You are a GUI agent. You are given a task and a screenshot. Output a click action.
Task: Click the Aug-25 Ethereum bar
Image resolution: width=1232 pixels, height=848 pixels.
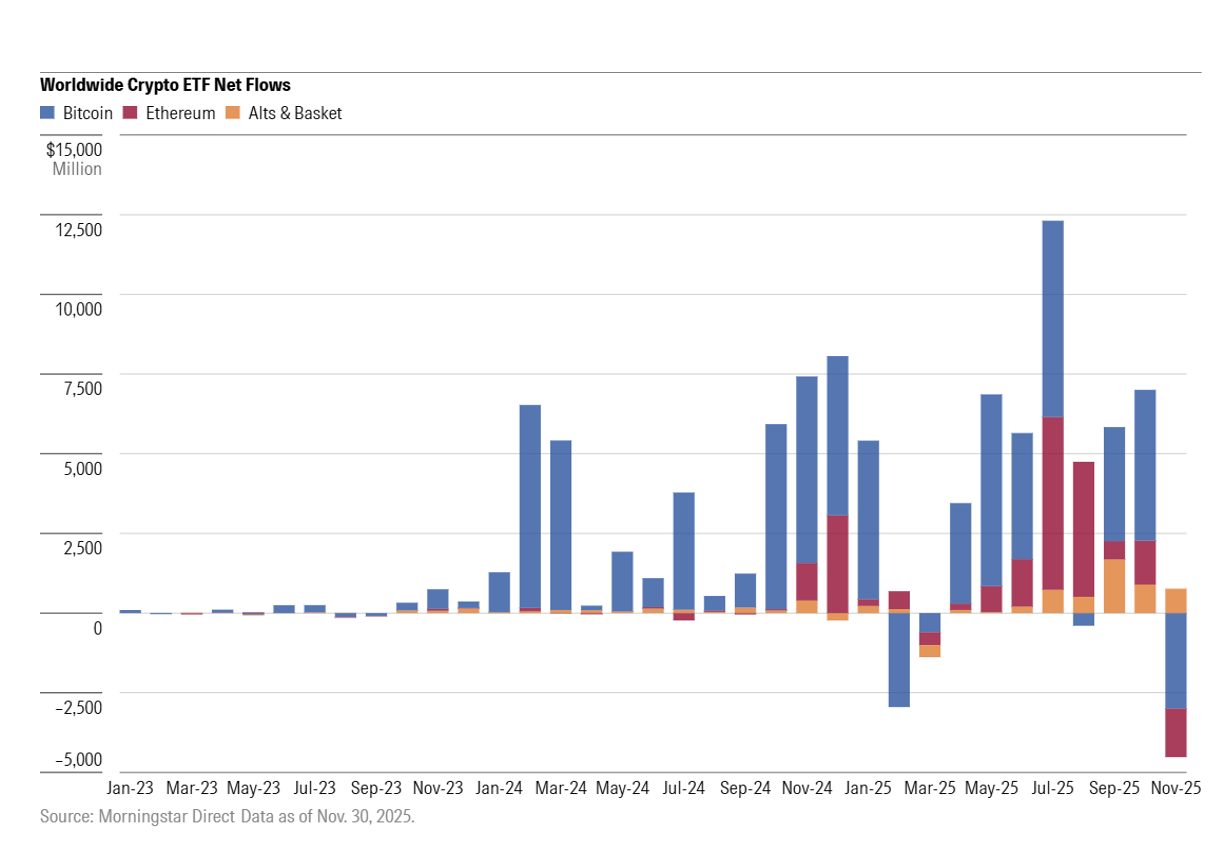point(1083,529)
